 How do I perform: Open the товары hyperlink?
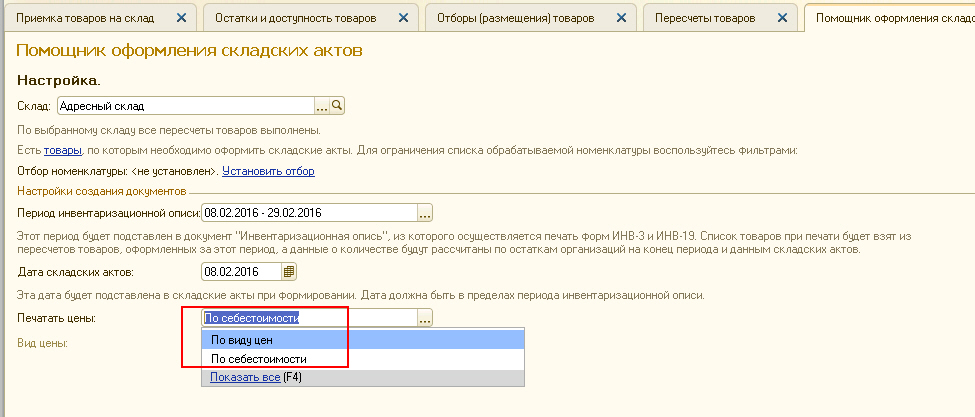coord(63,150)
